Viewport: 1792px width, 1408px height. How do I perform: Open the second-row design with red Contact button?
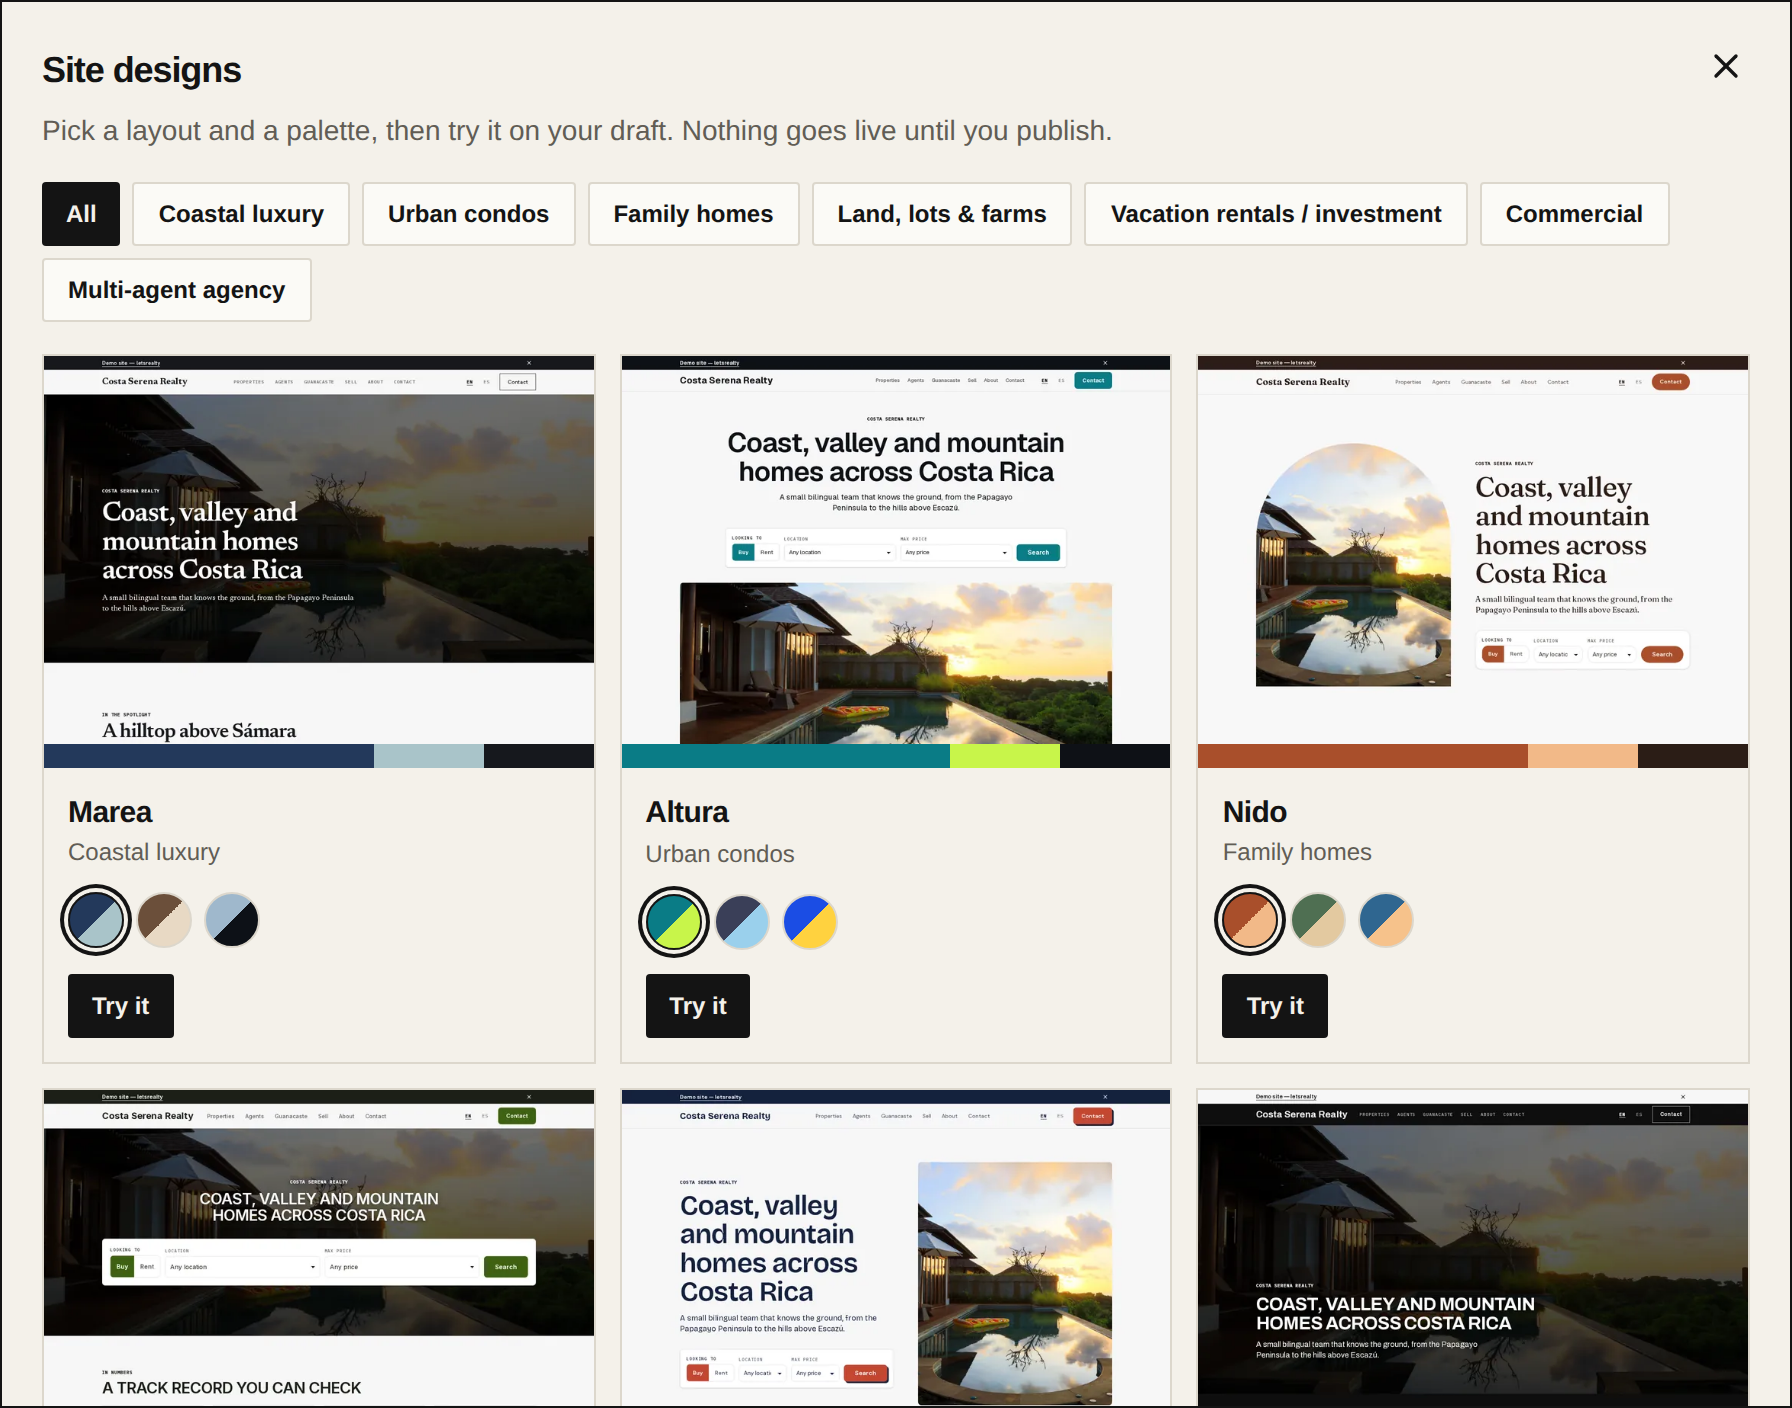click(896, 1248)
